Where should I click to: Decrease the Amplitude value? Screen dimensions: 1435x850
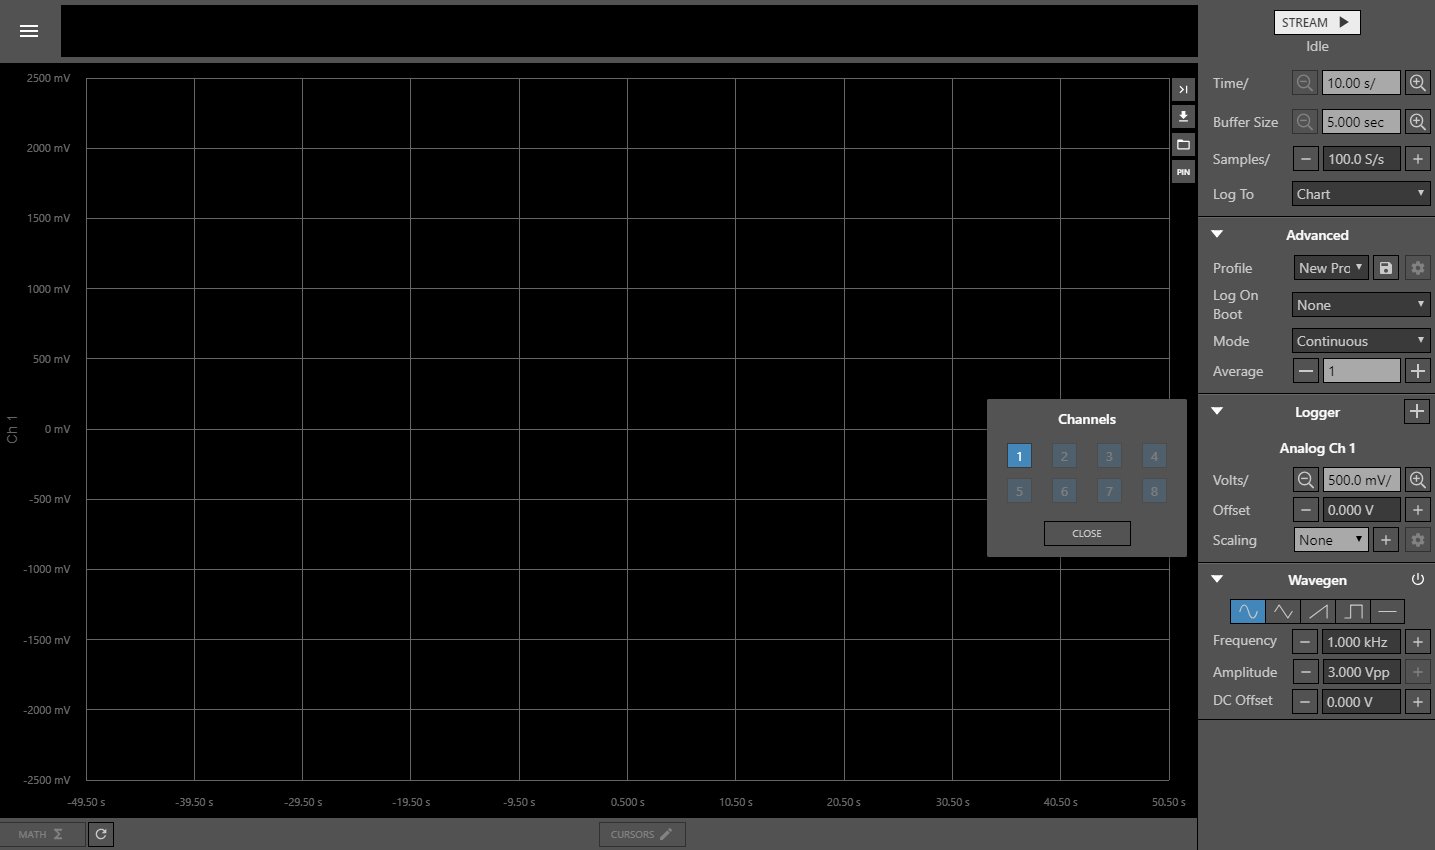click(1305, 672)
